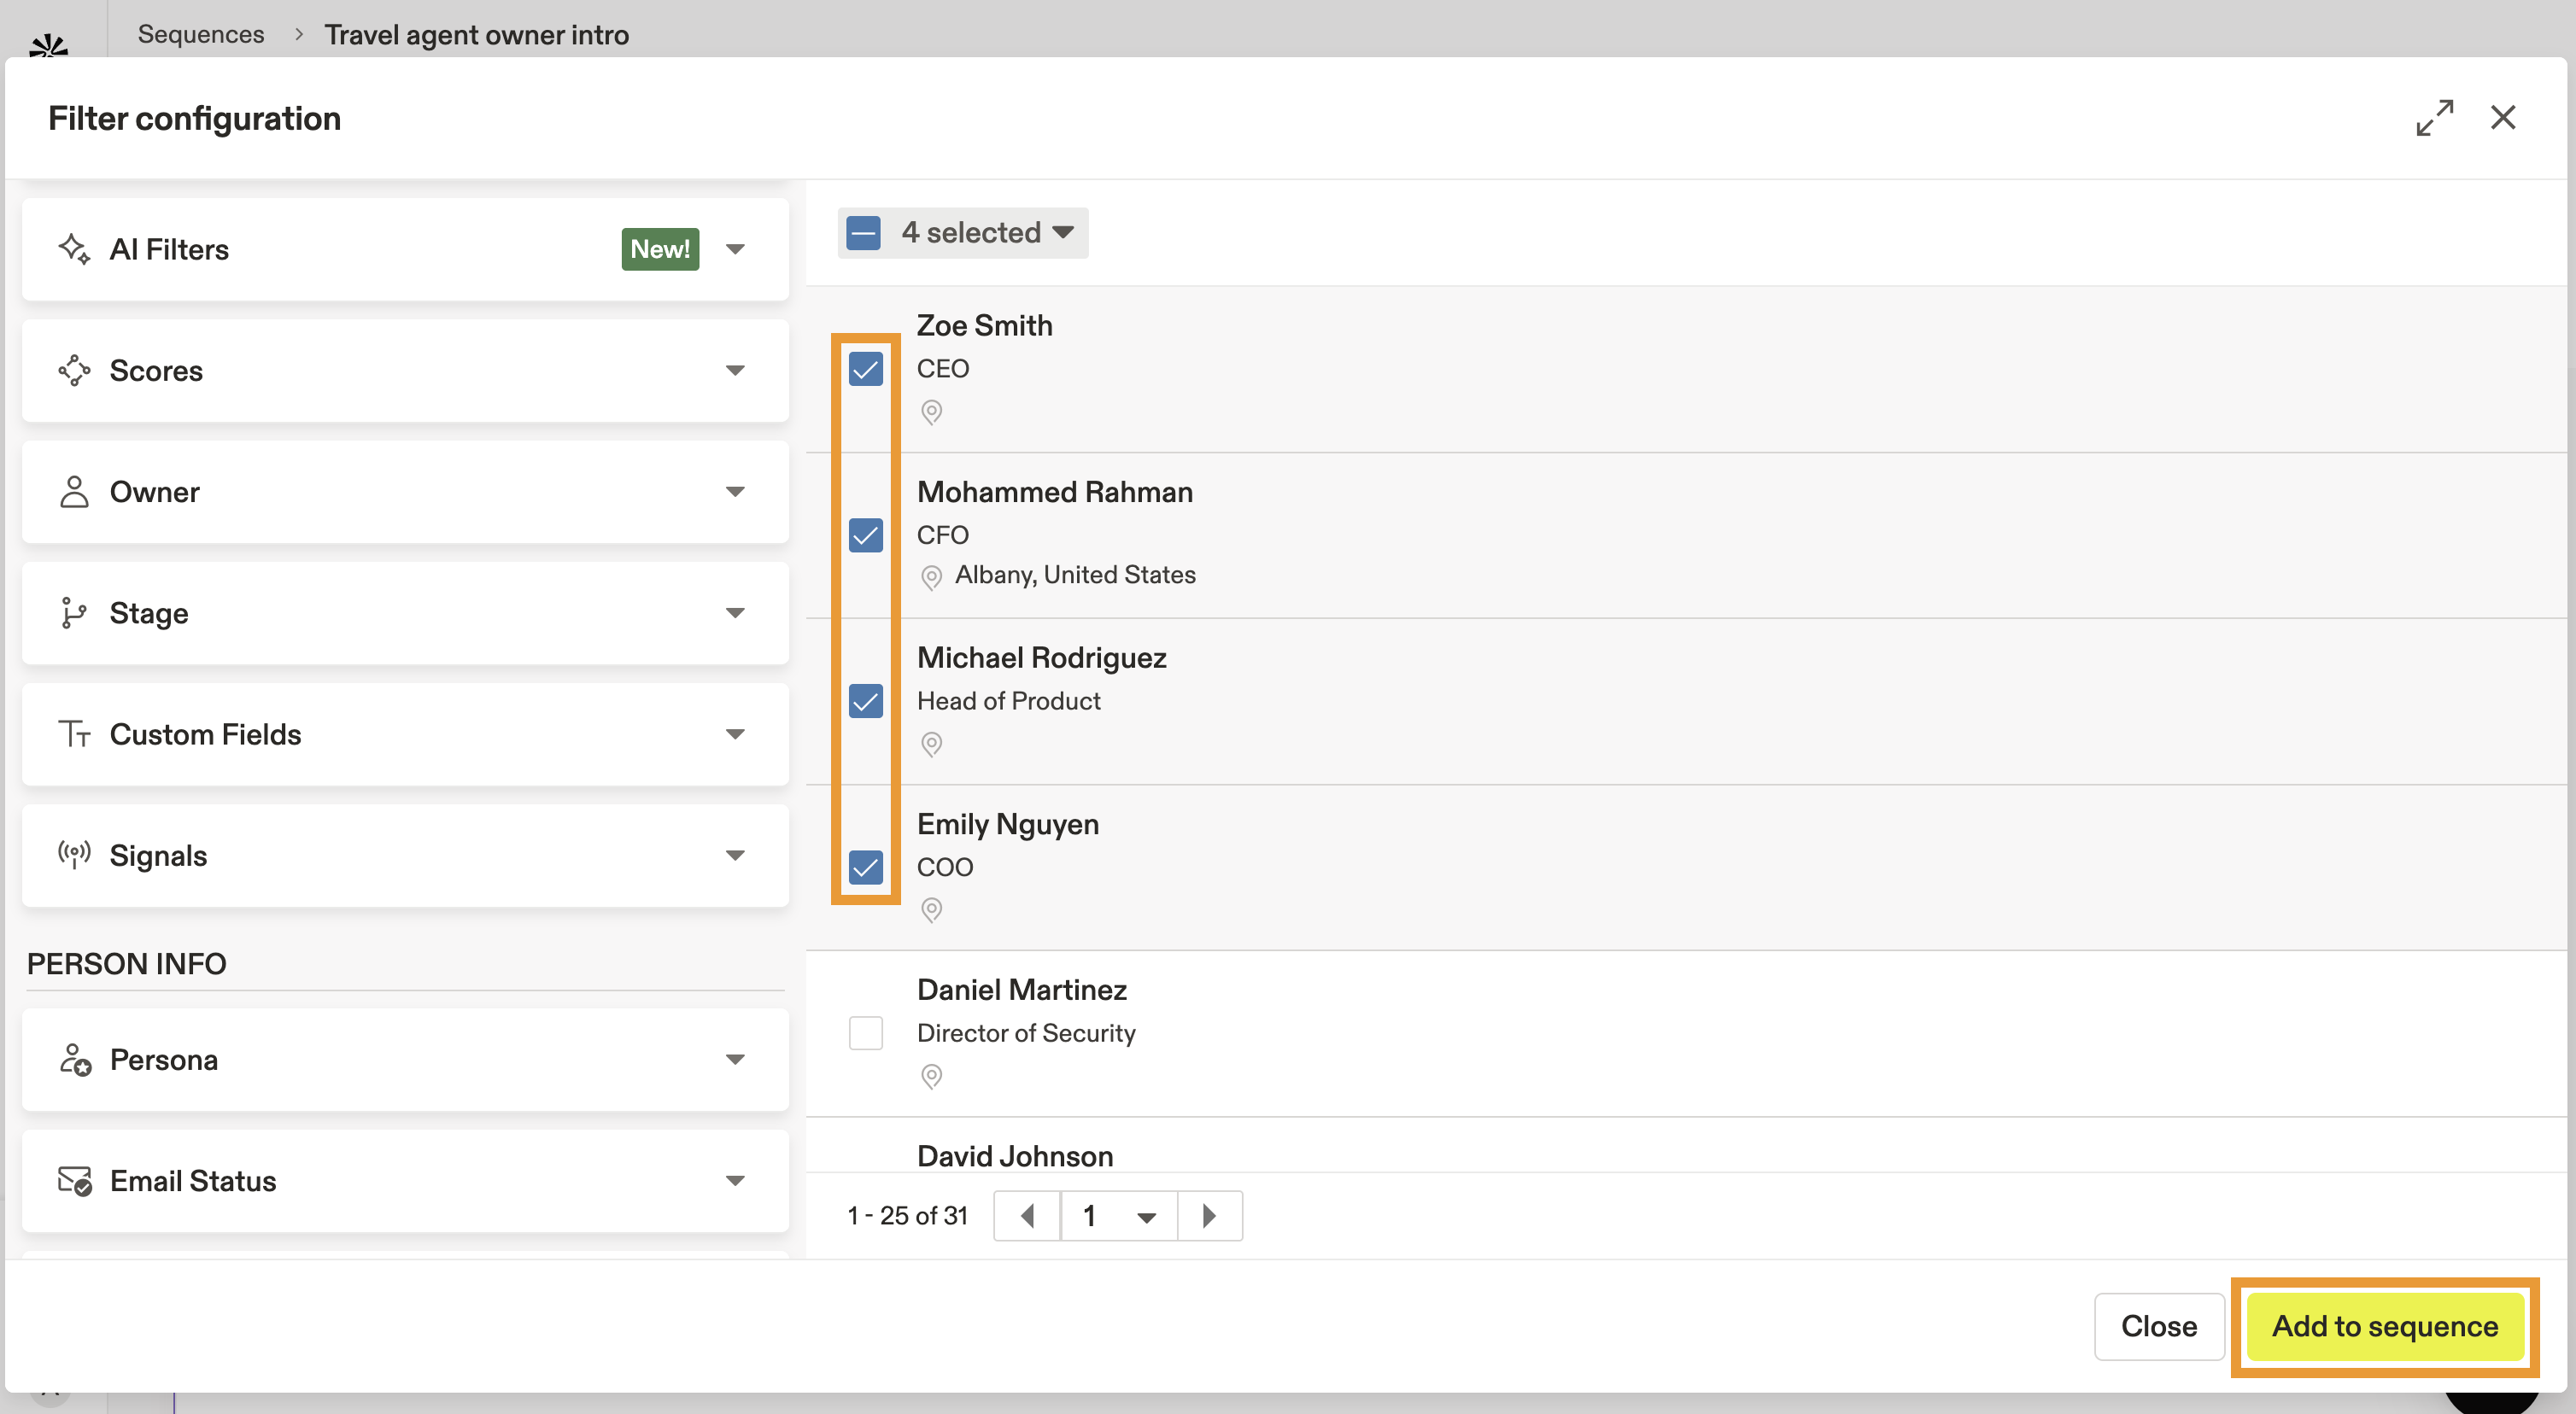Click the Email Status envelope icon
Viewport: 2576px width, 1414px height.
(x=74, y=1181)
